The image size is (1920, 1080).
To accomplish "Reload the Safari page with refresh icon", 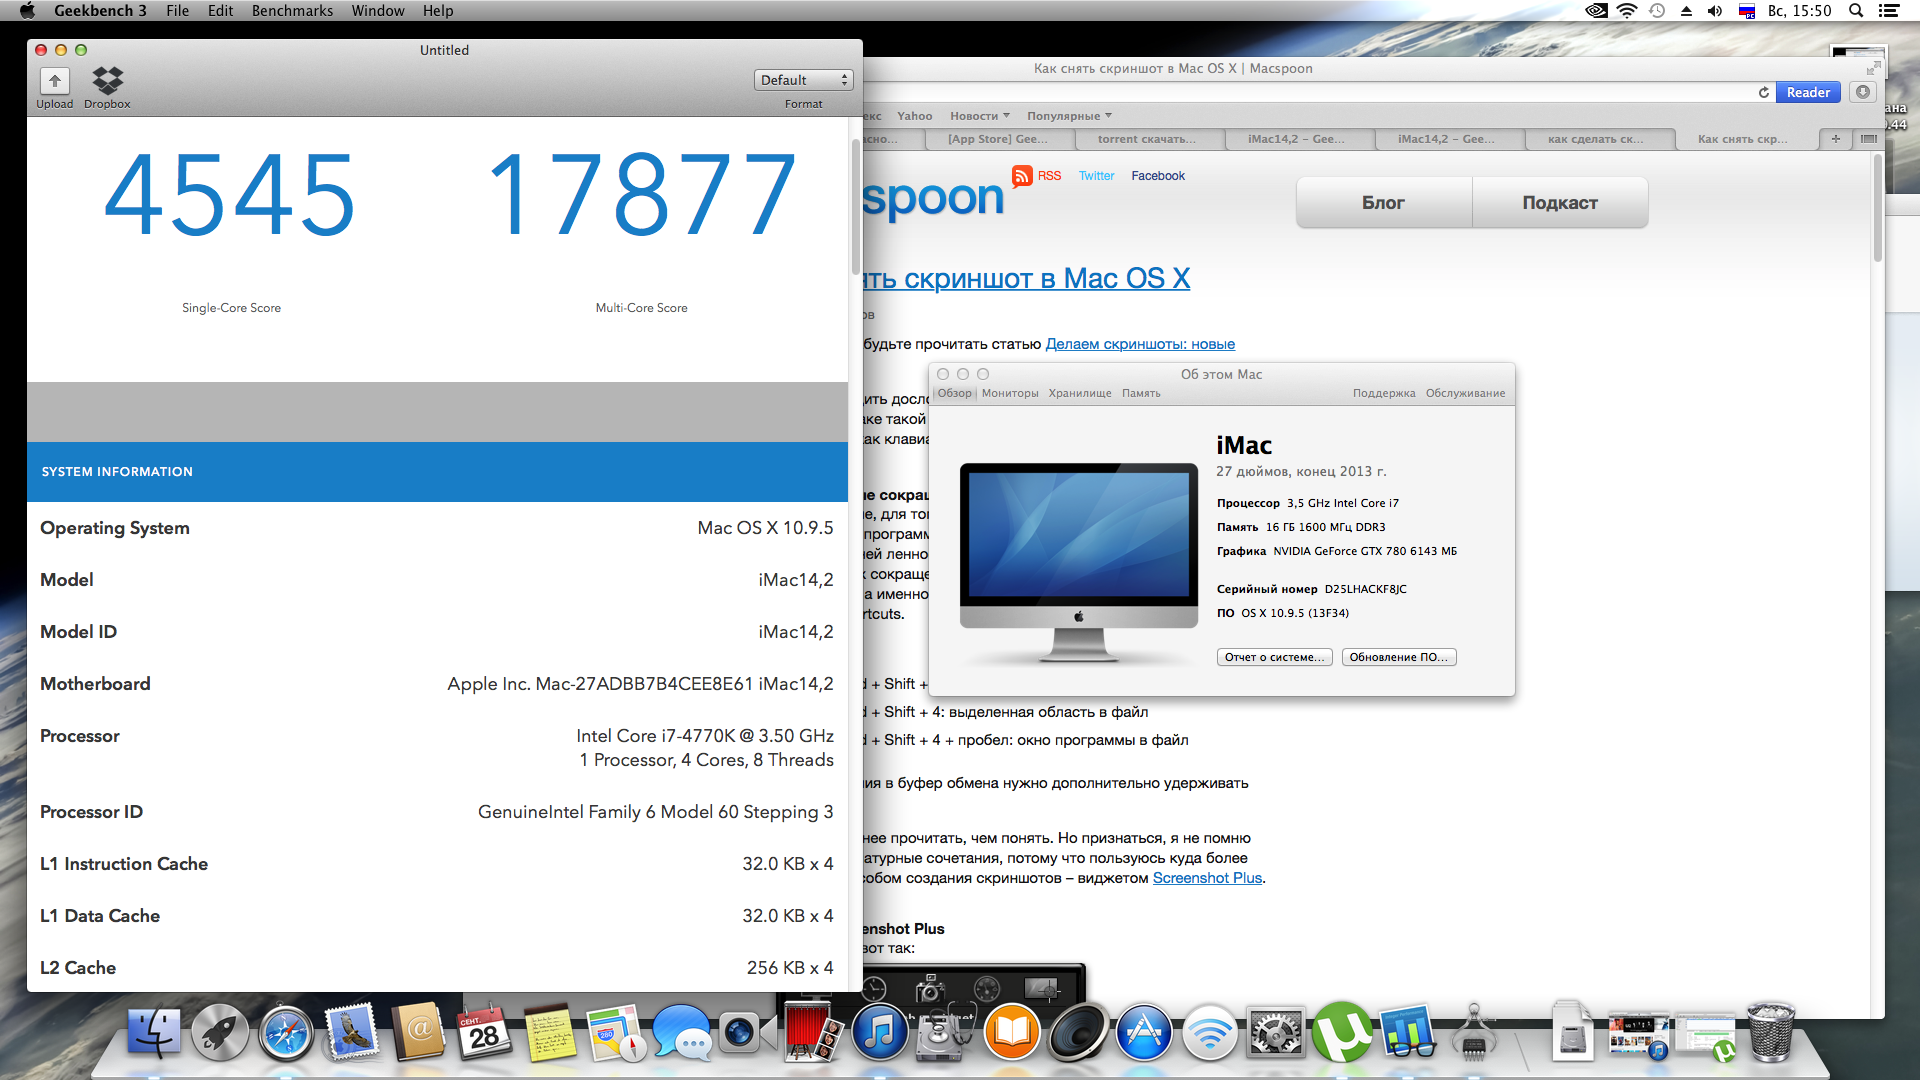I will click(x=1764, y=92).
